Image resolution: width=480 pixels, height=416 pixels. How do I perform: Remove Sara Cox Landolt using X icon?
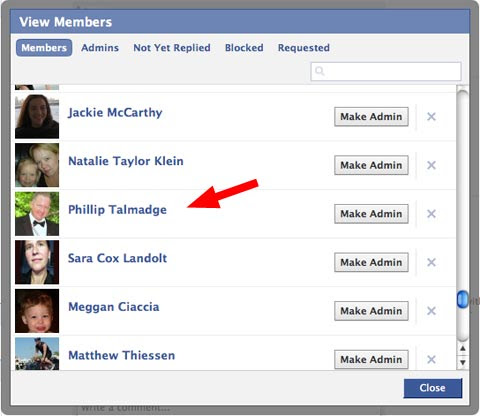click(x=431, y=262)
